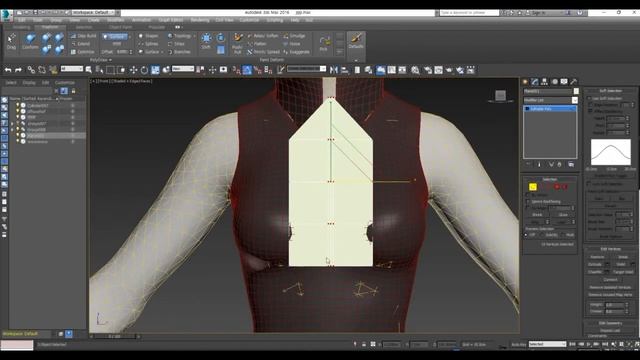640x360 pixels.
Task: Open the Modifiers menu
Action: (116, 20)
